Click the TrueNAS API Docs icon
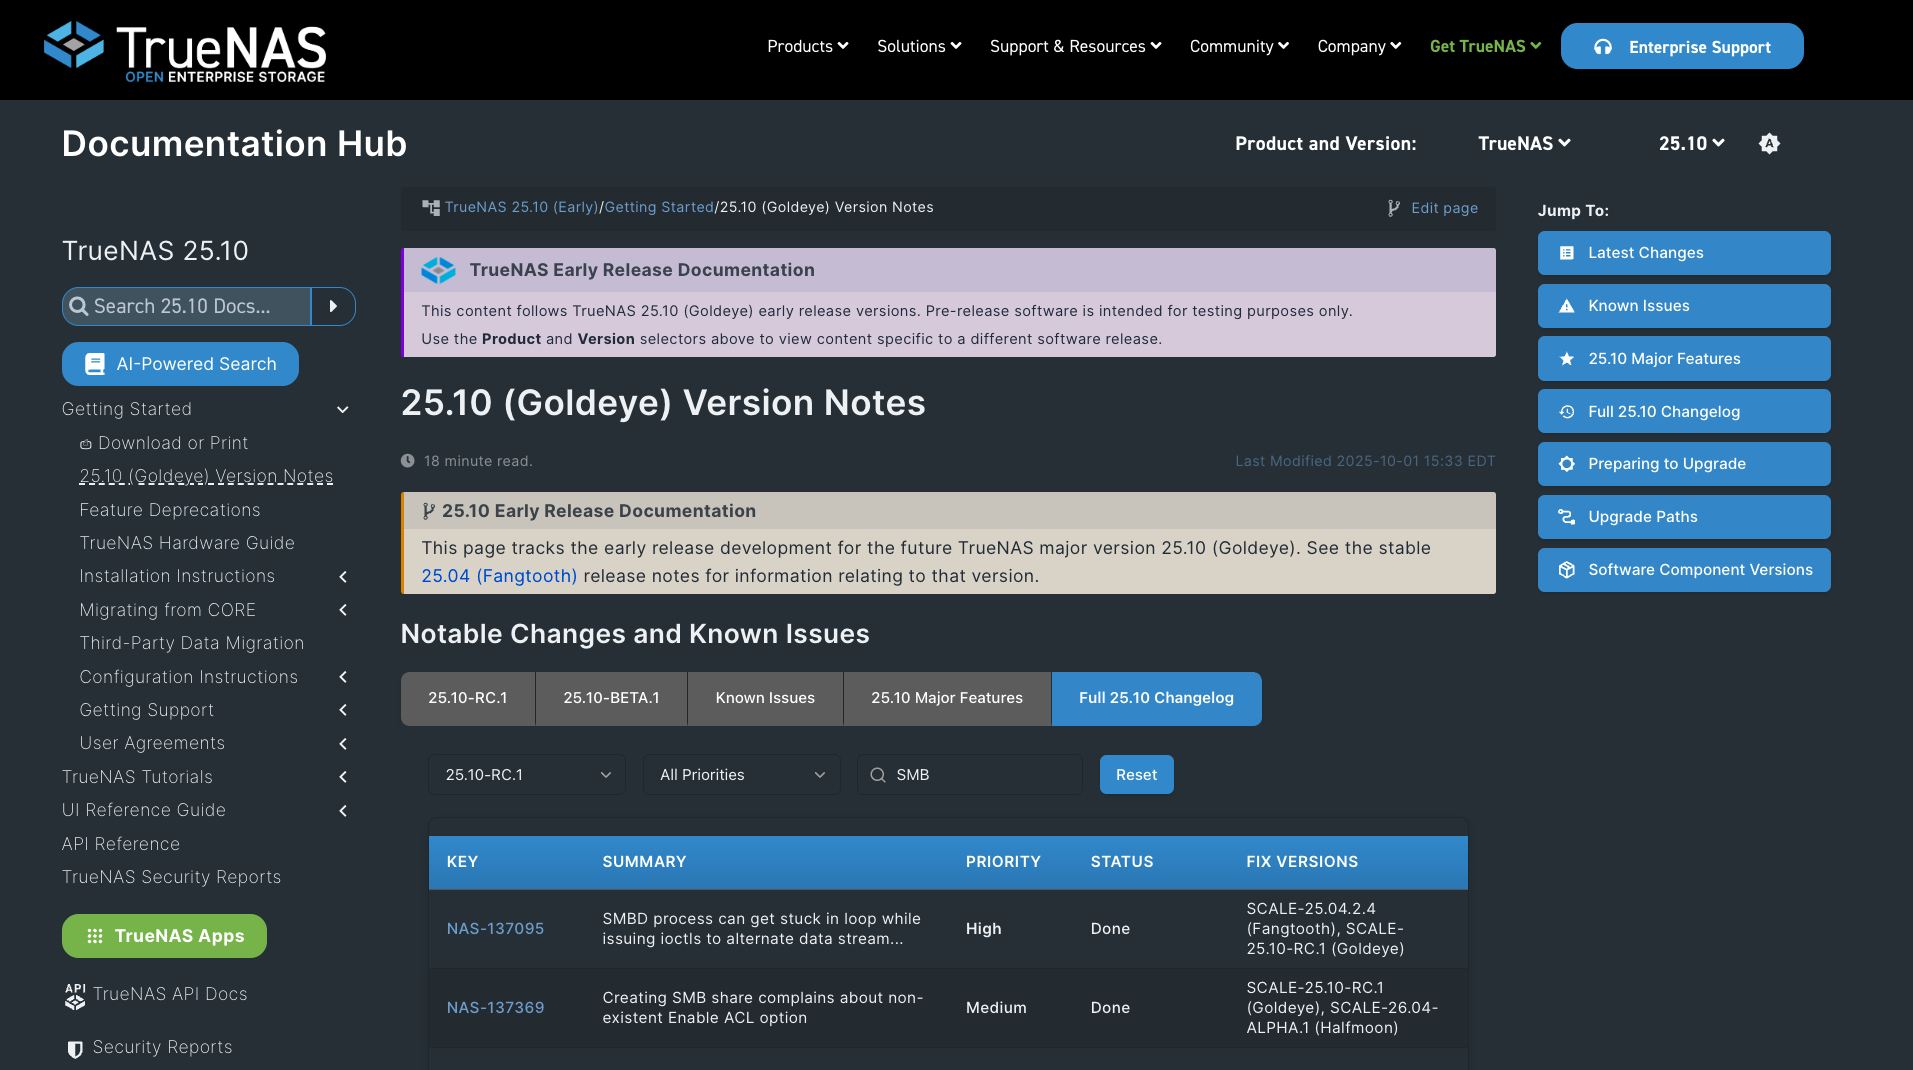This screenshot has height=1070, width=1913. click(75, 996)
